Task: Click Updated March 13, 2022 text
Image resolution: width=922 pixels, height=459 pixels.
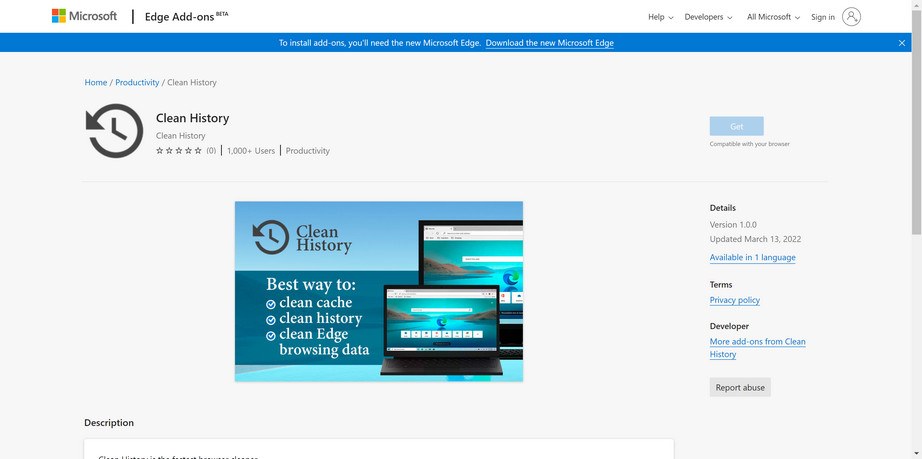Action: (x=755, y=239)
